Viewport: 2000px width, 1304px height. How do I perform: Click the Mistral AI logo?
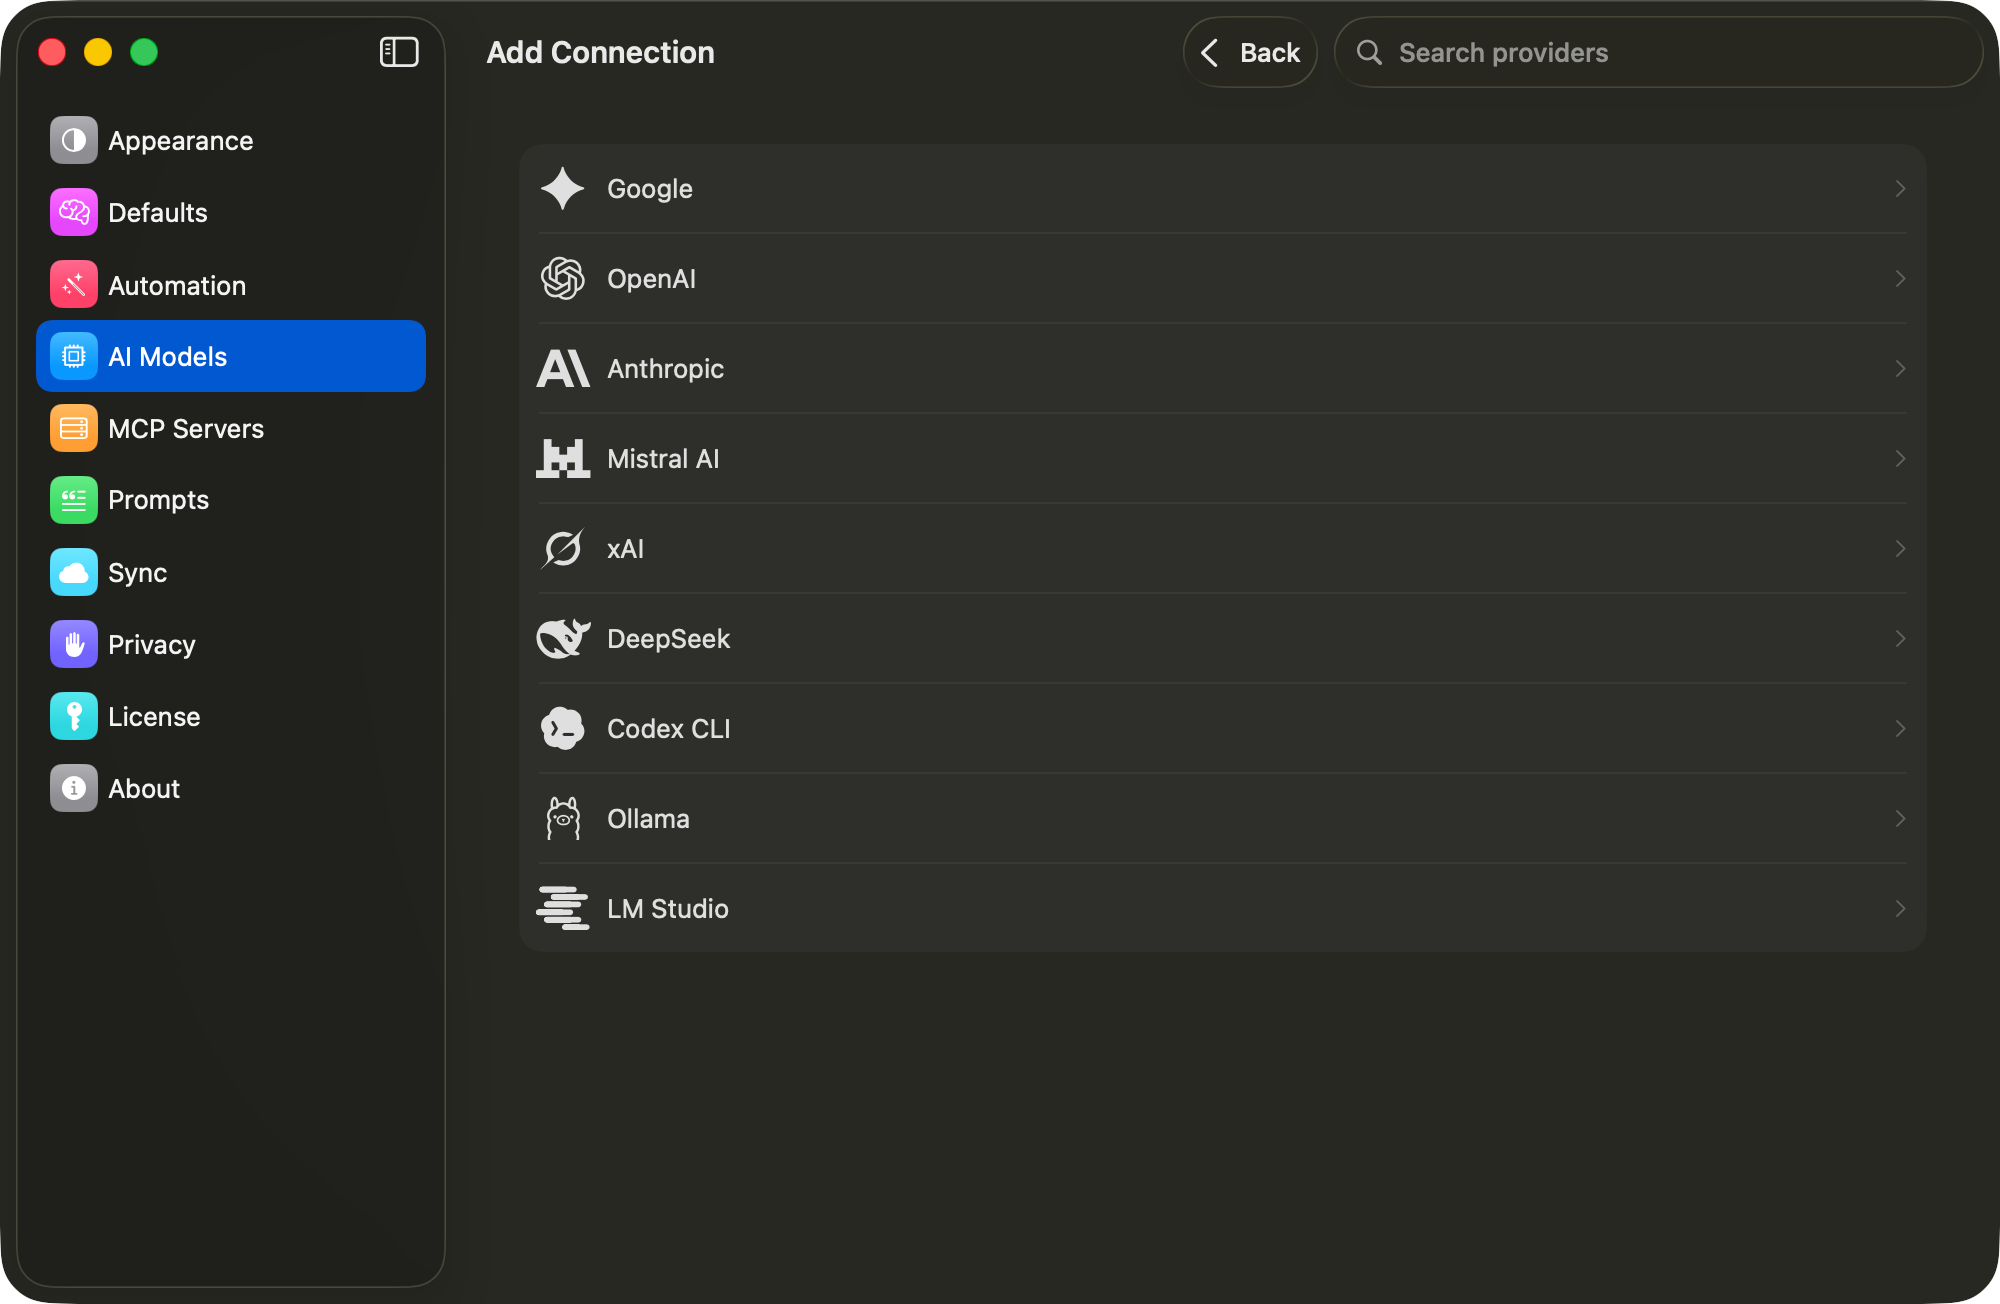tap(563, 458)
